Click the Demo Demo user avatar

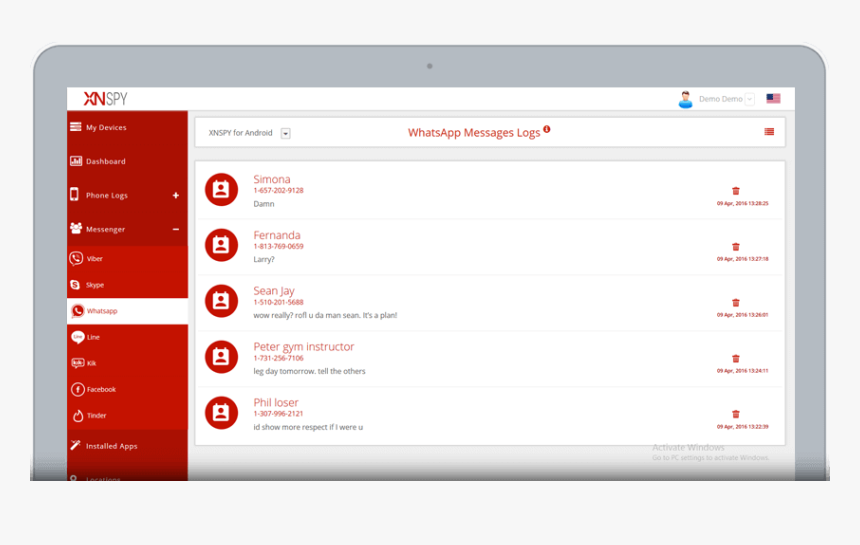(x=685, y=99)
